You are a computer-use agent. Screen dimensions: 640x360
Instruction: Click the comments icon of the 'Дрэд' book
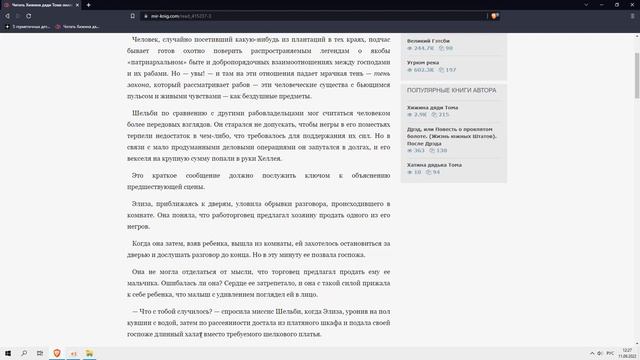(x=432, y=151)
